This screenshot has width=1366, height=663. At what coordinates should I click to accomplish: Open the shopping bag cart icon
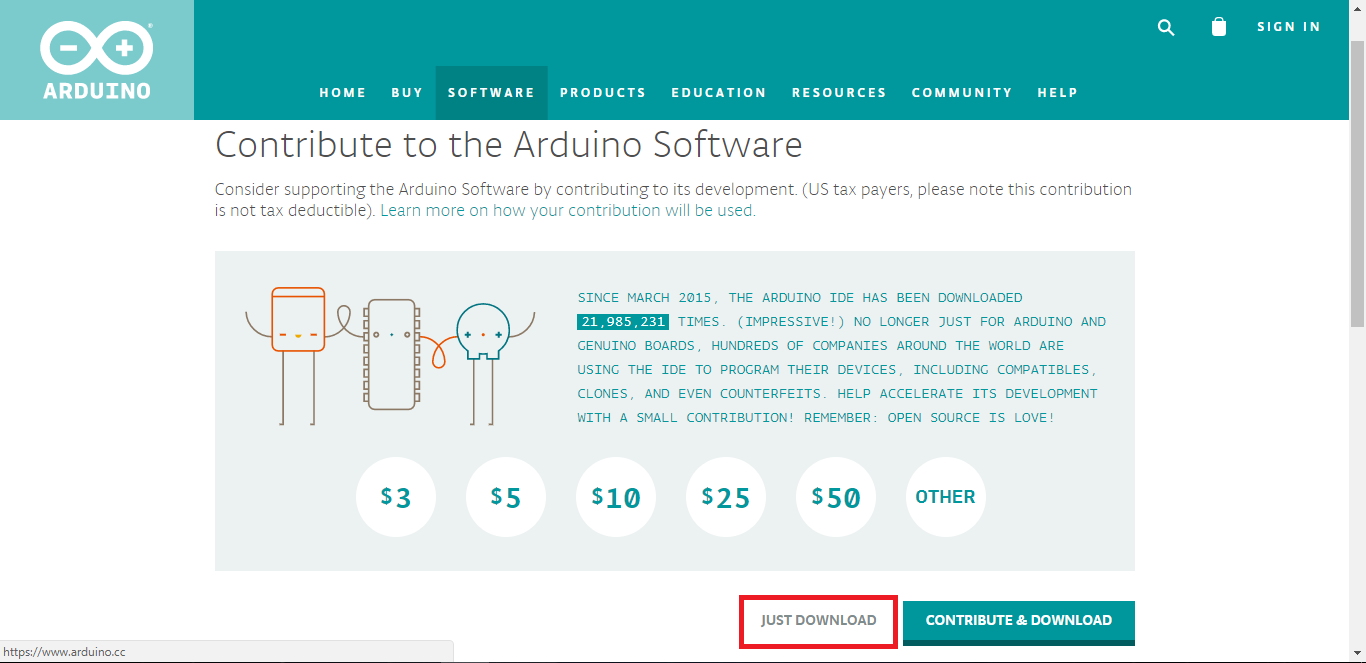1218,27
